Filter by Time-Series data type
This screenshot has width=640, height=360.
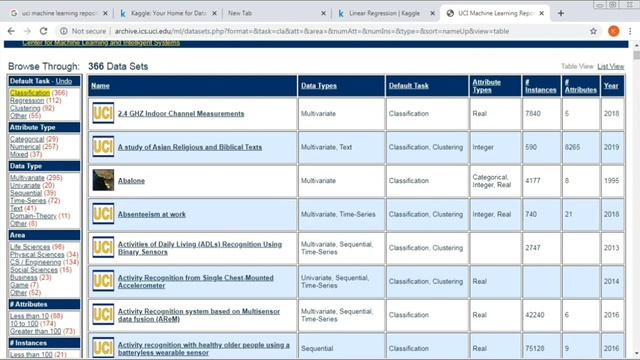(x=28, y=200)
